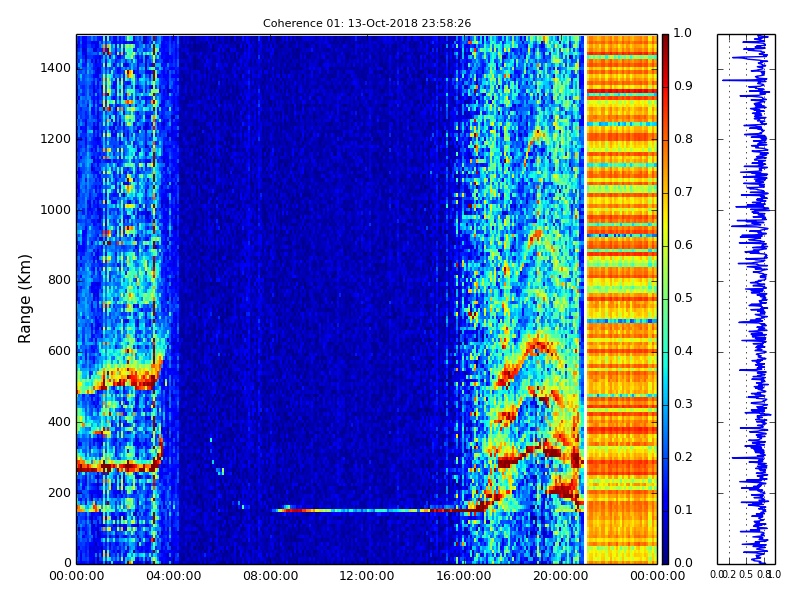Click the red coherence band near 280 km at midnight
Screen dimensions: 800x600
[117, 466]
